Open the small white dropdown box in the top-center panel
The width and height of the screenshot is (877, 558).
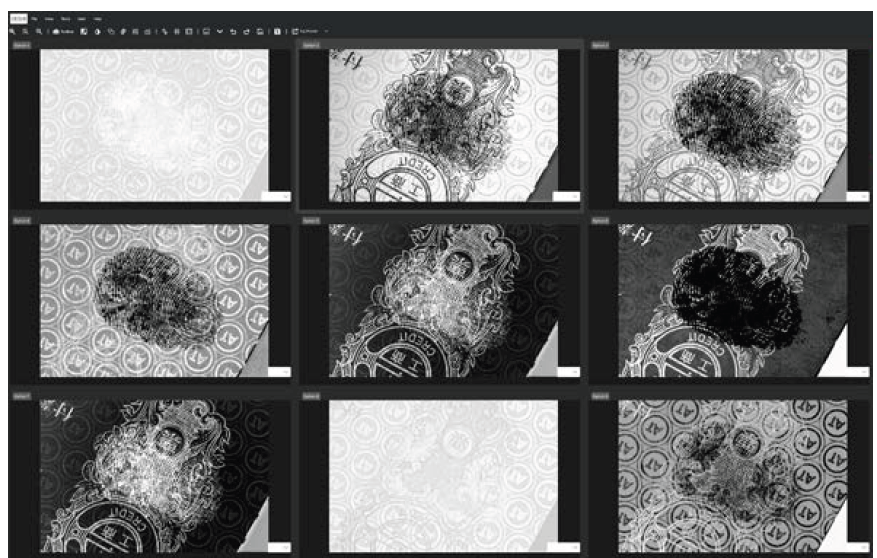[566, 196]
